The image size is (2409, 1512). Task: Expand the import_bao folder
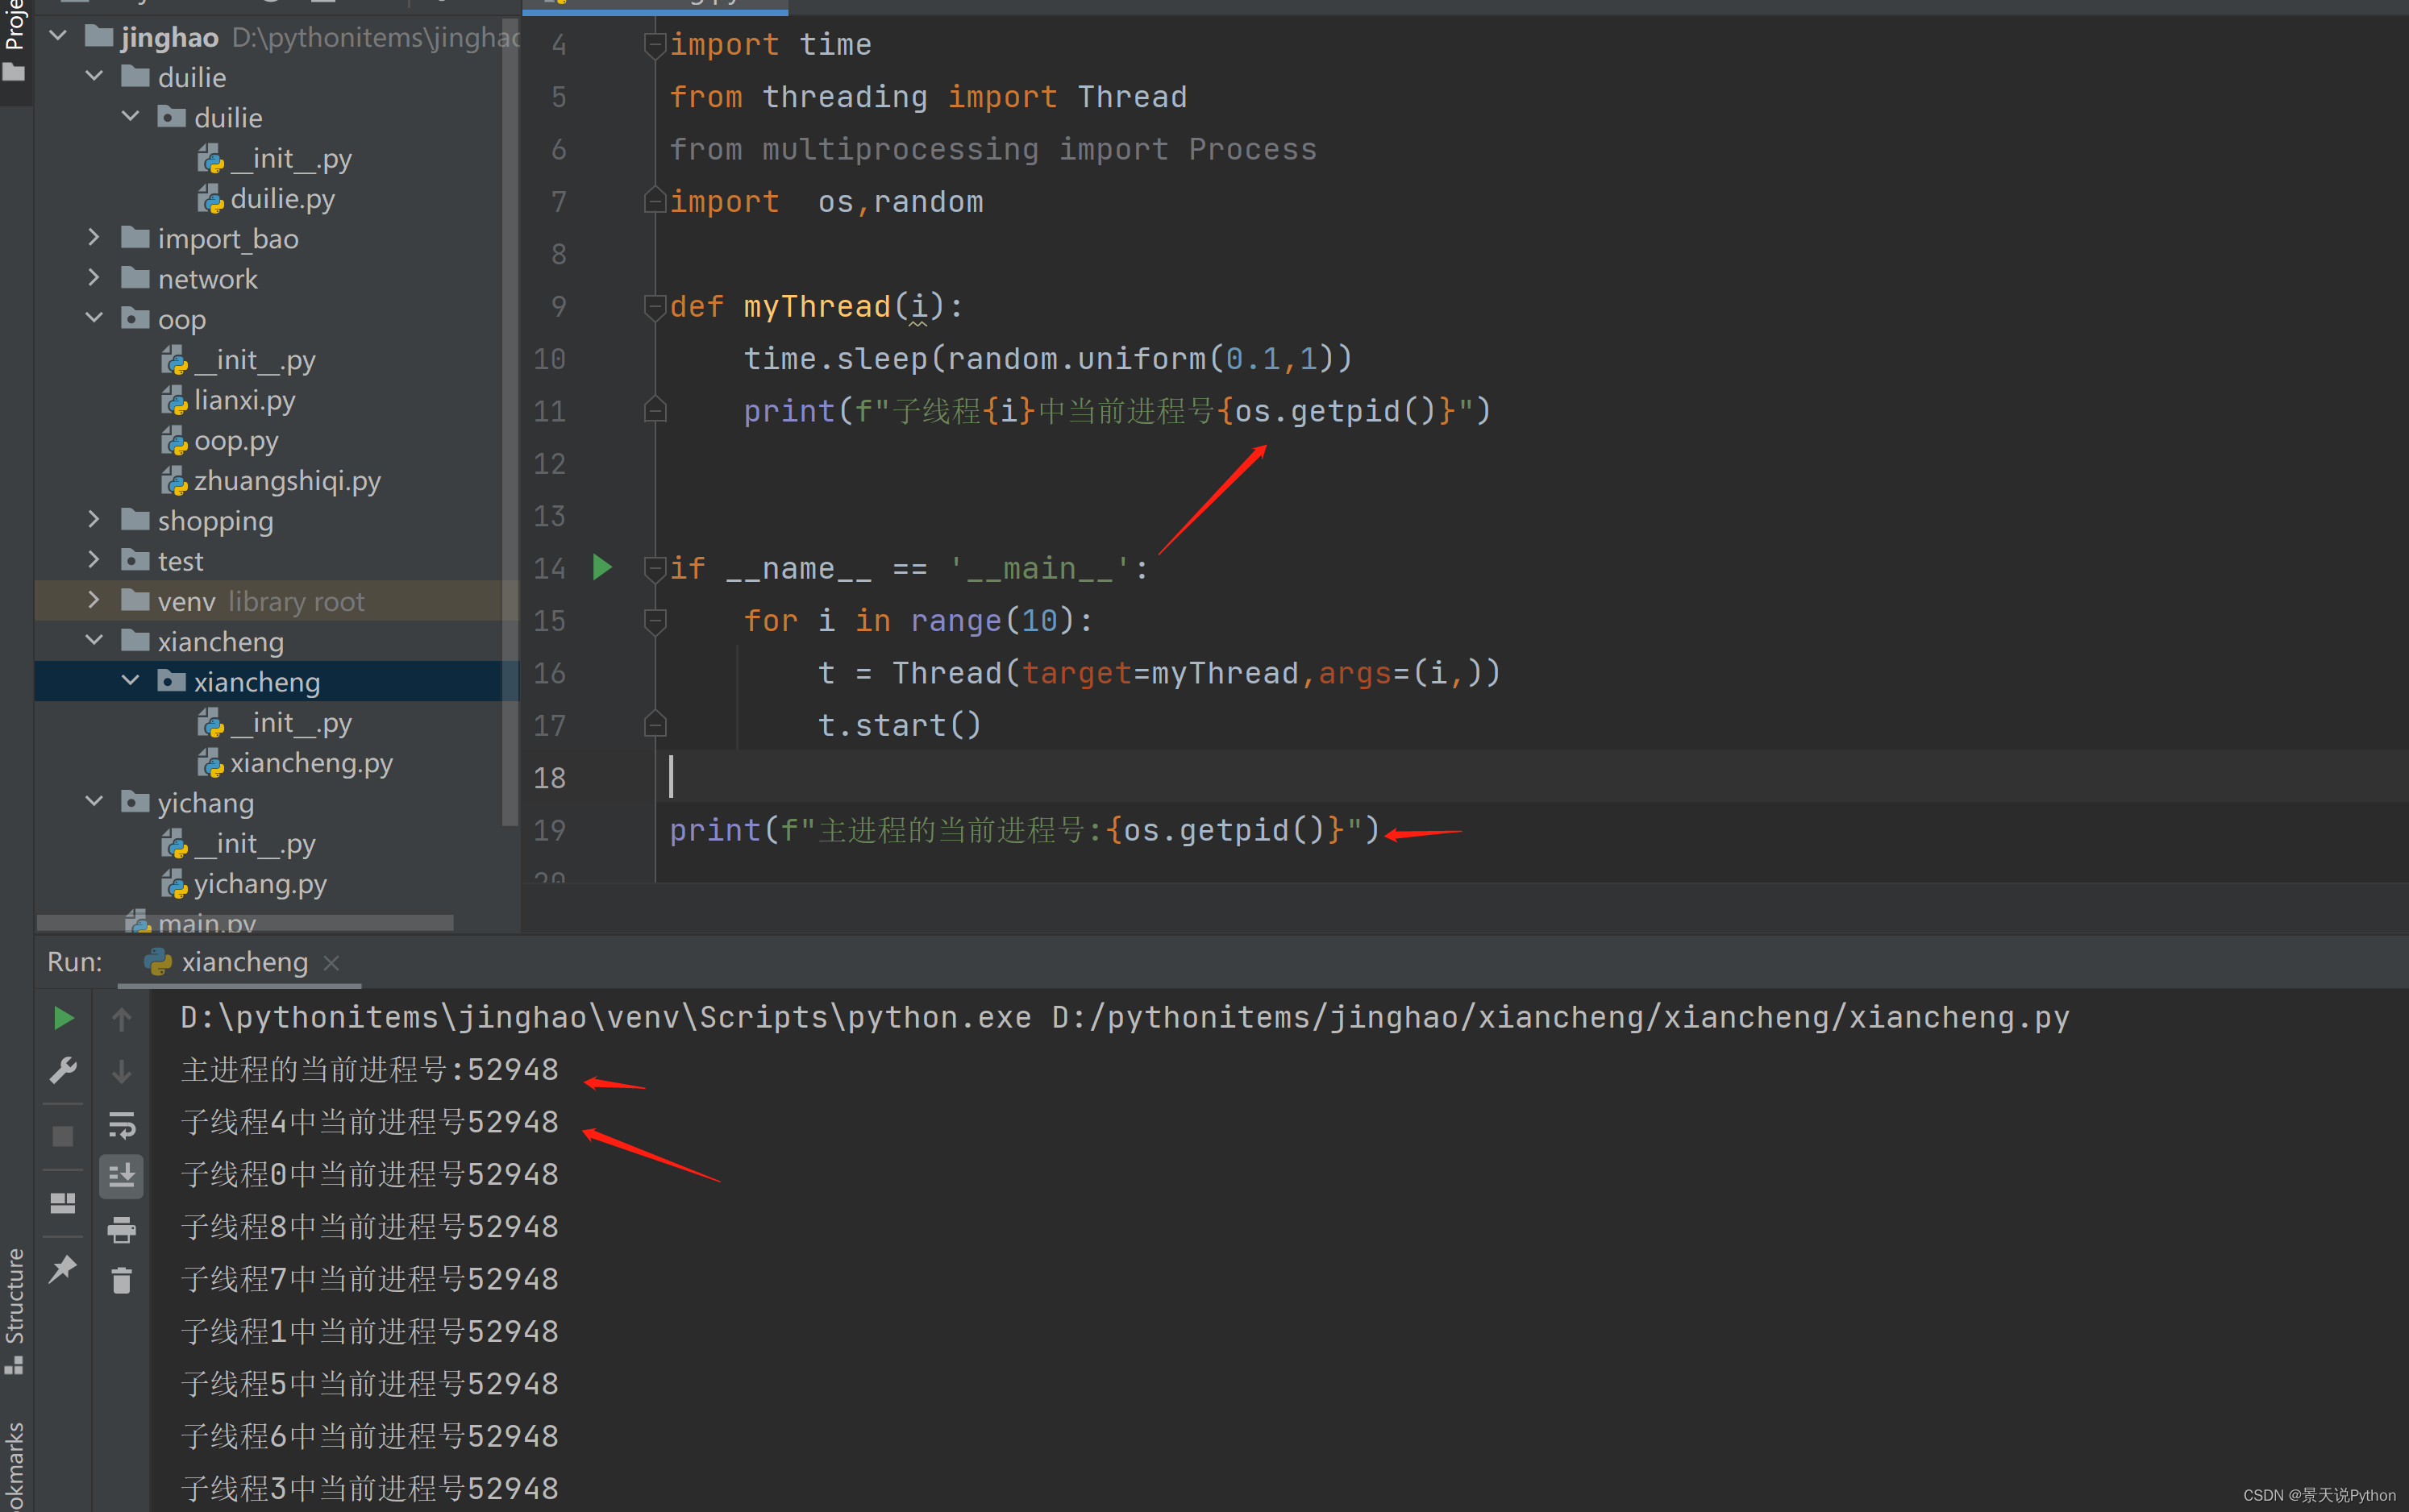point(94,238)
